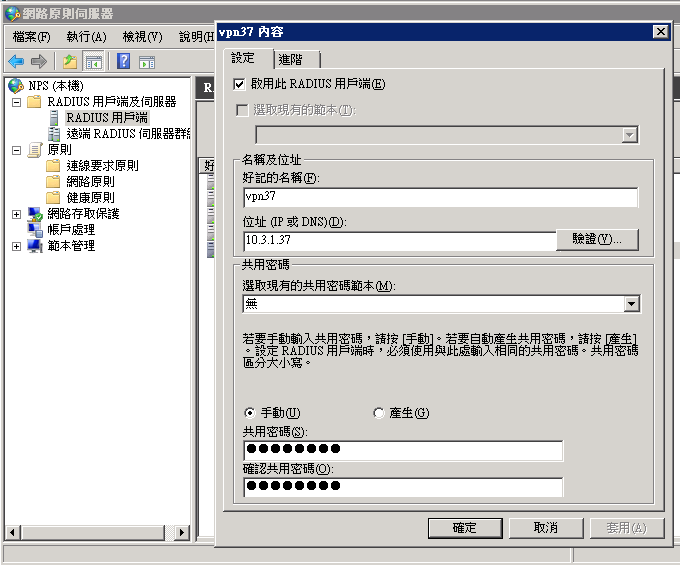This screenshot has height=565, width=680.
Task: Click the Back arrow toolbar icon
Action: tap(16, 61)
